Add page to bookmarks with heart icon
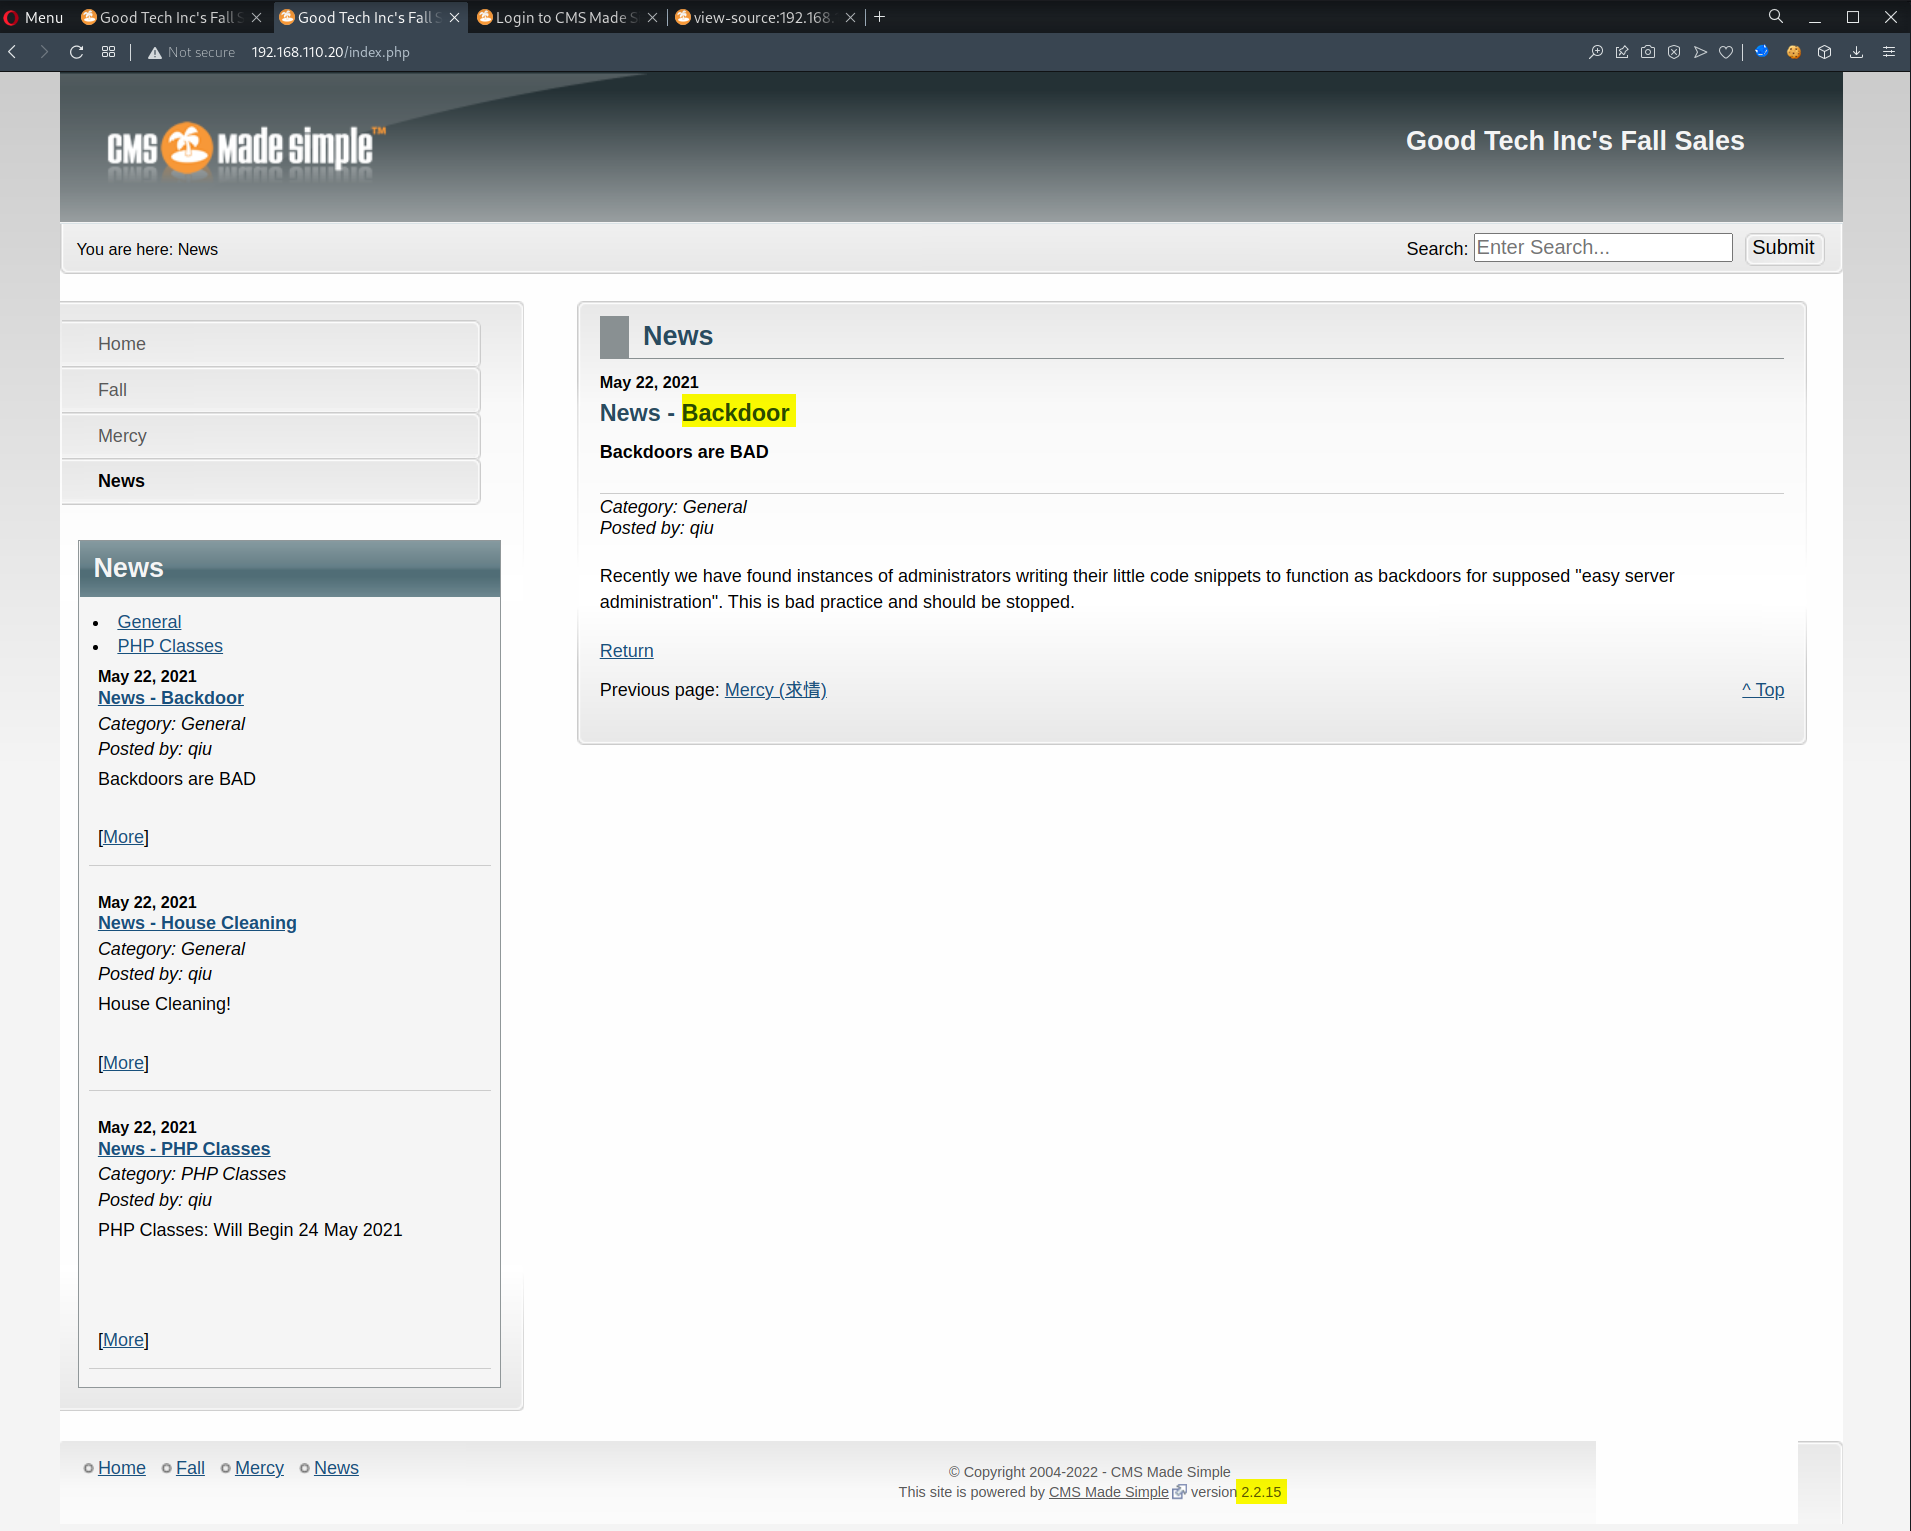The image size is (1911, 1531). click(x=1726, y=52)
